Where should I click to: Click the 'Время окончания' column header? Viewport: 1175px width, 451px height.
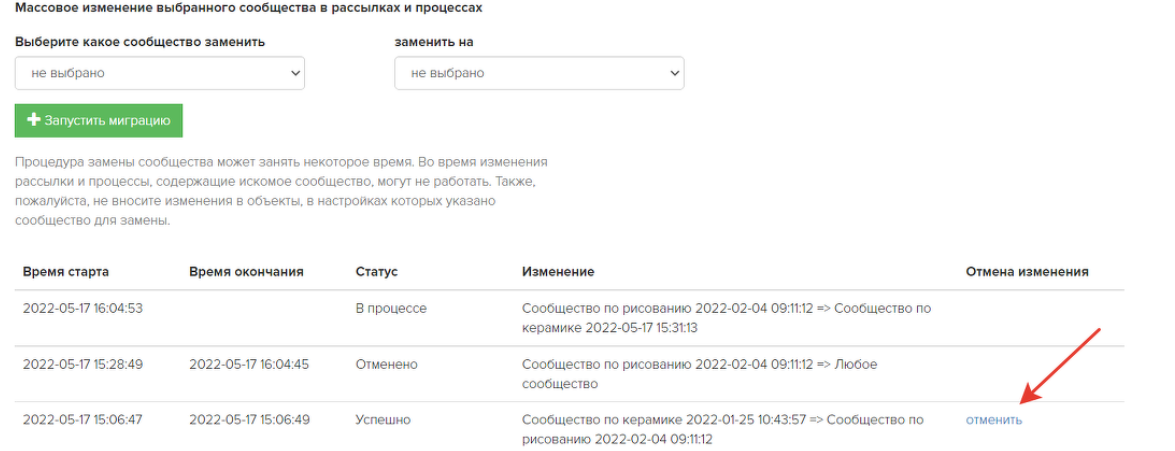point(247,271)
